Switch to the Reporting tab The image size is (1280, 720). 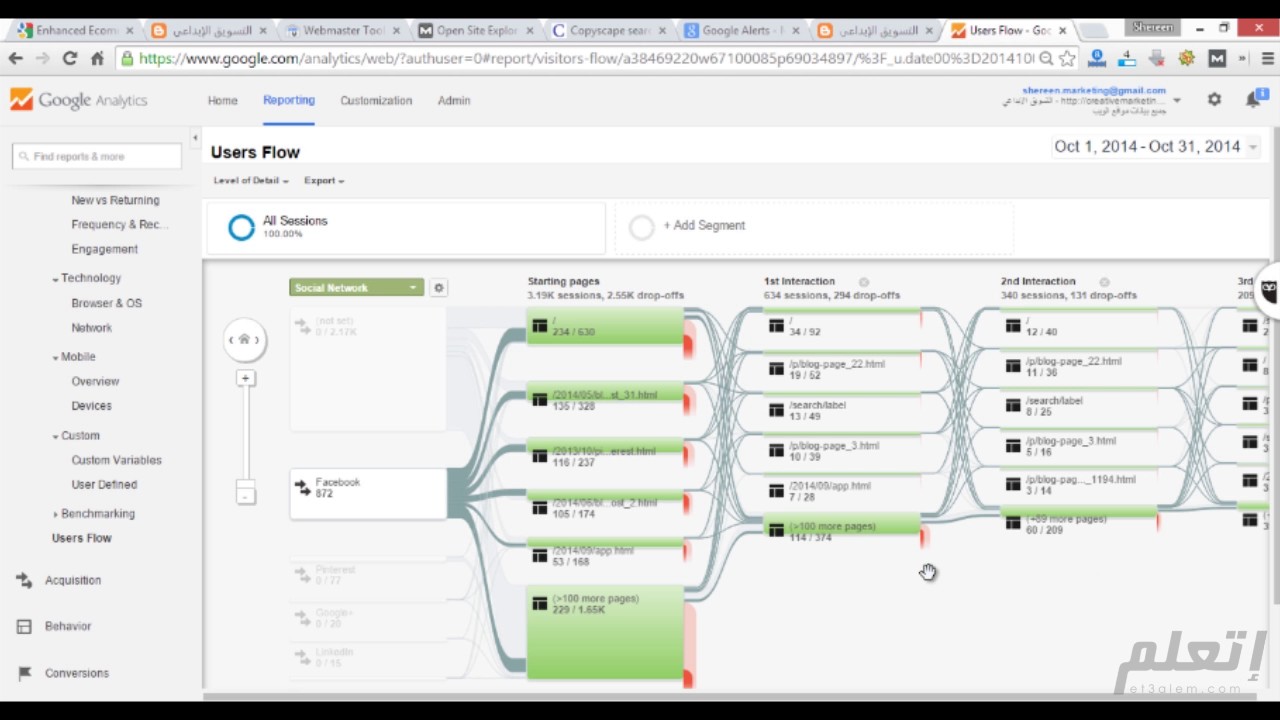point(289,101)
